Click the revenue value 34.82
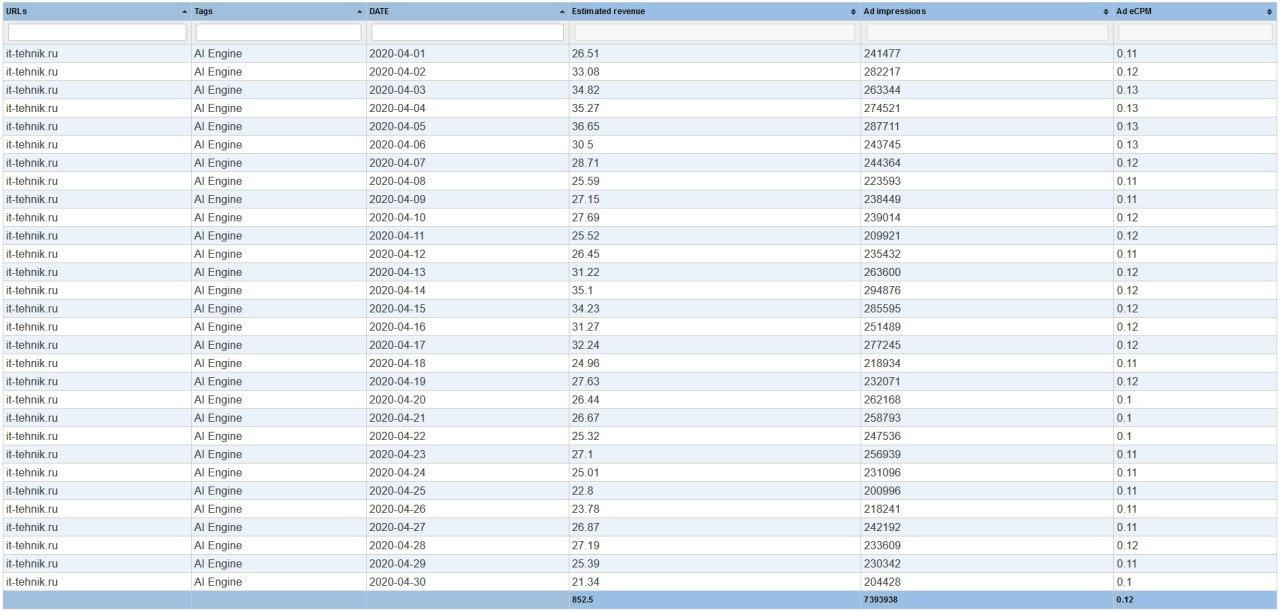 click(x=585, y=90)
